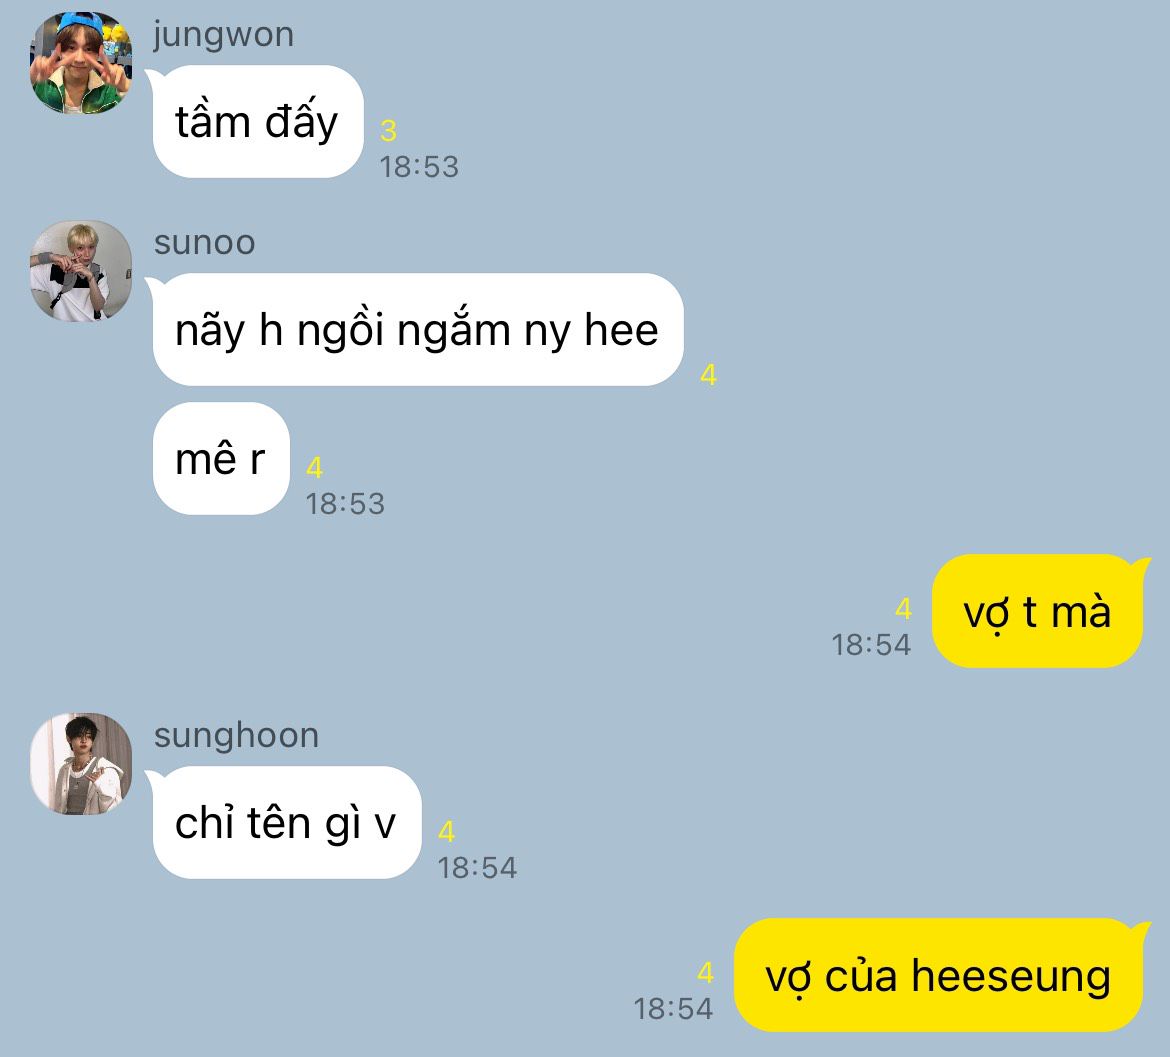Tap the sender name sunoo
The width and height of the screenshot is (1170, 1057).
pyautogui.click(x=204, y=243)
